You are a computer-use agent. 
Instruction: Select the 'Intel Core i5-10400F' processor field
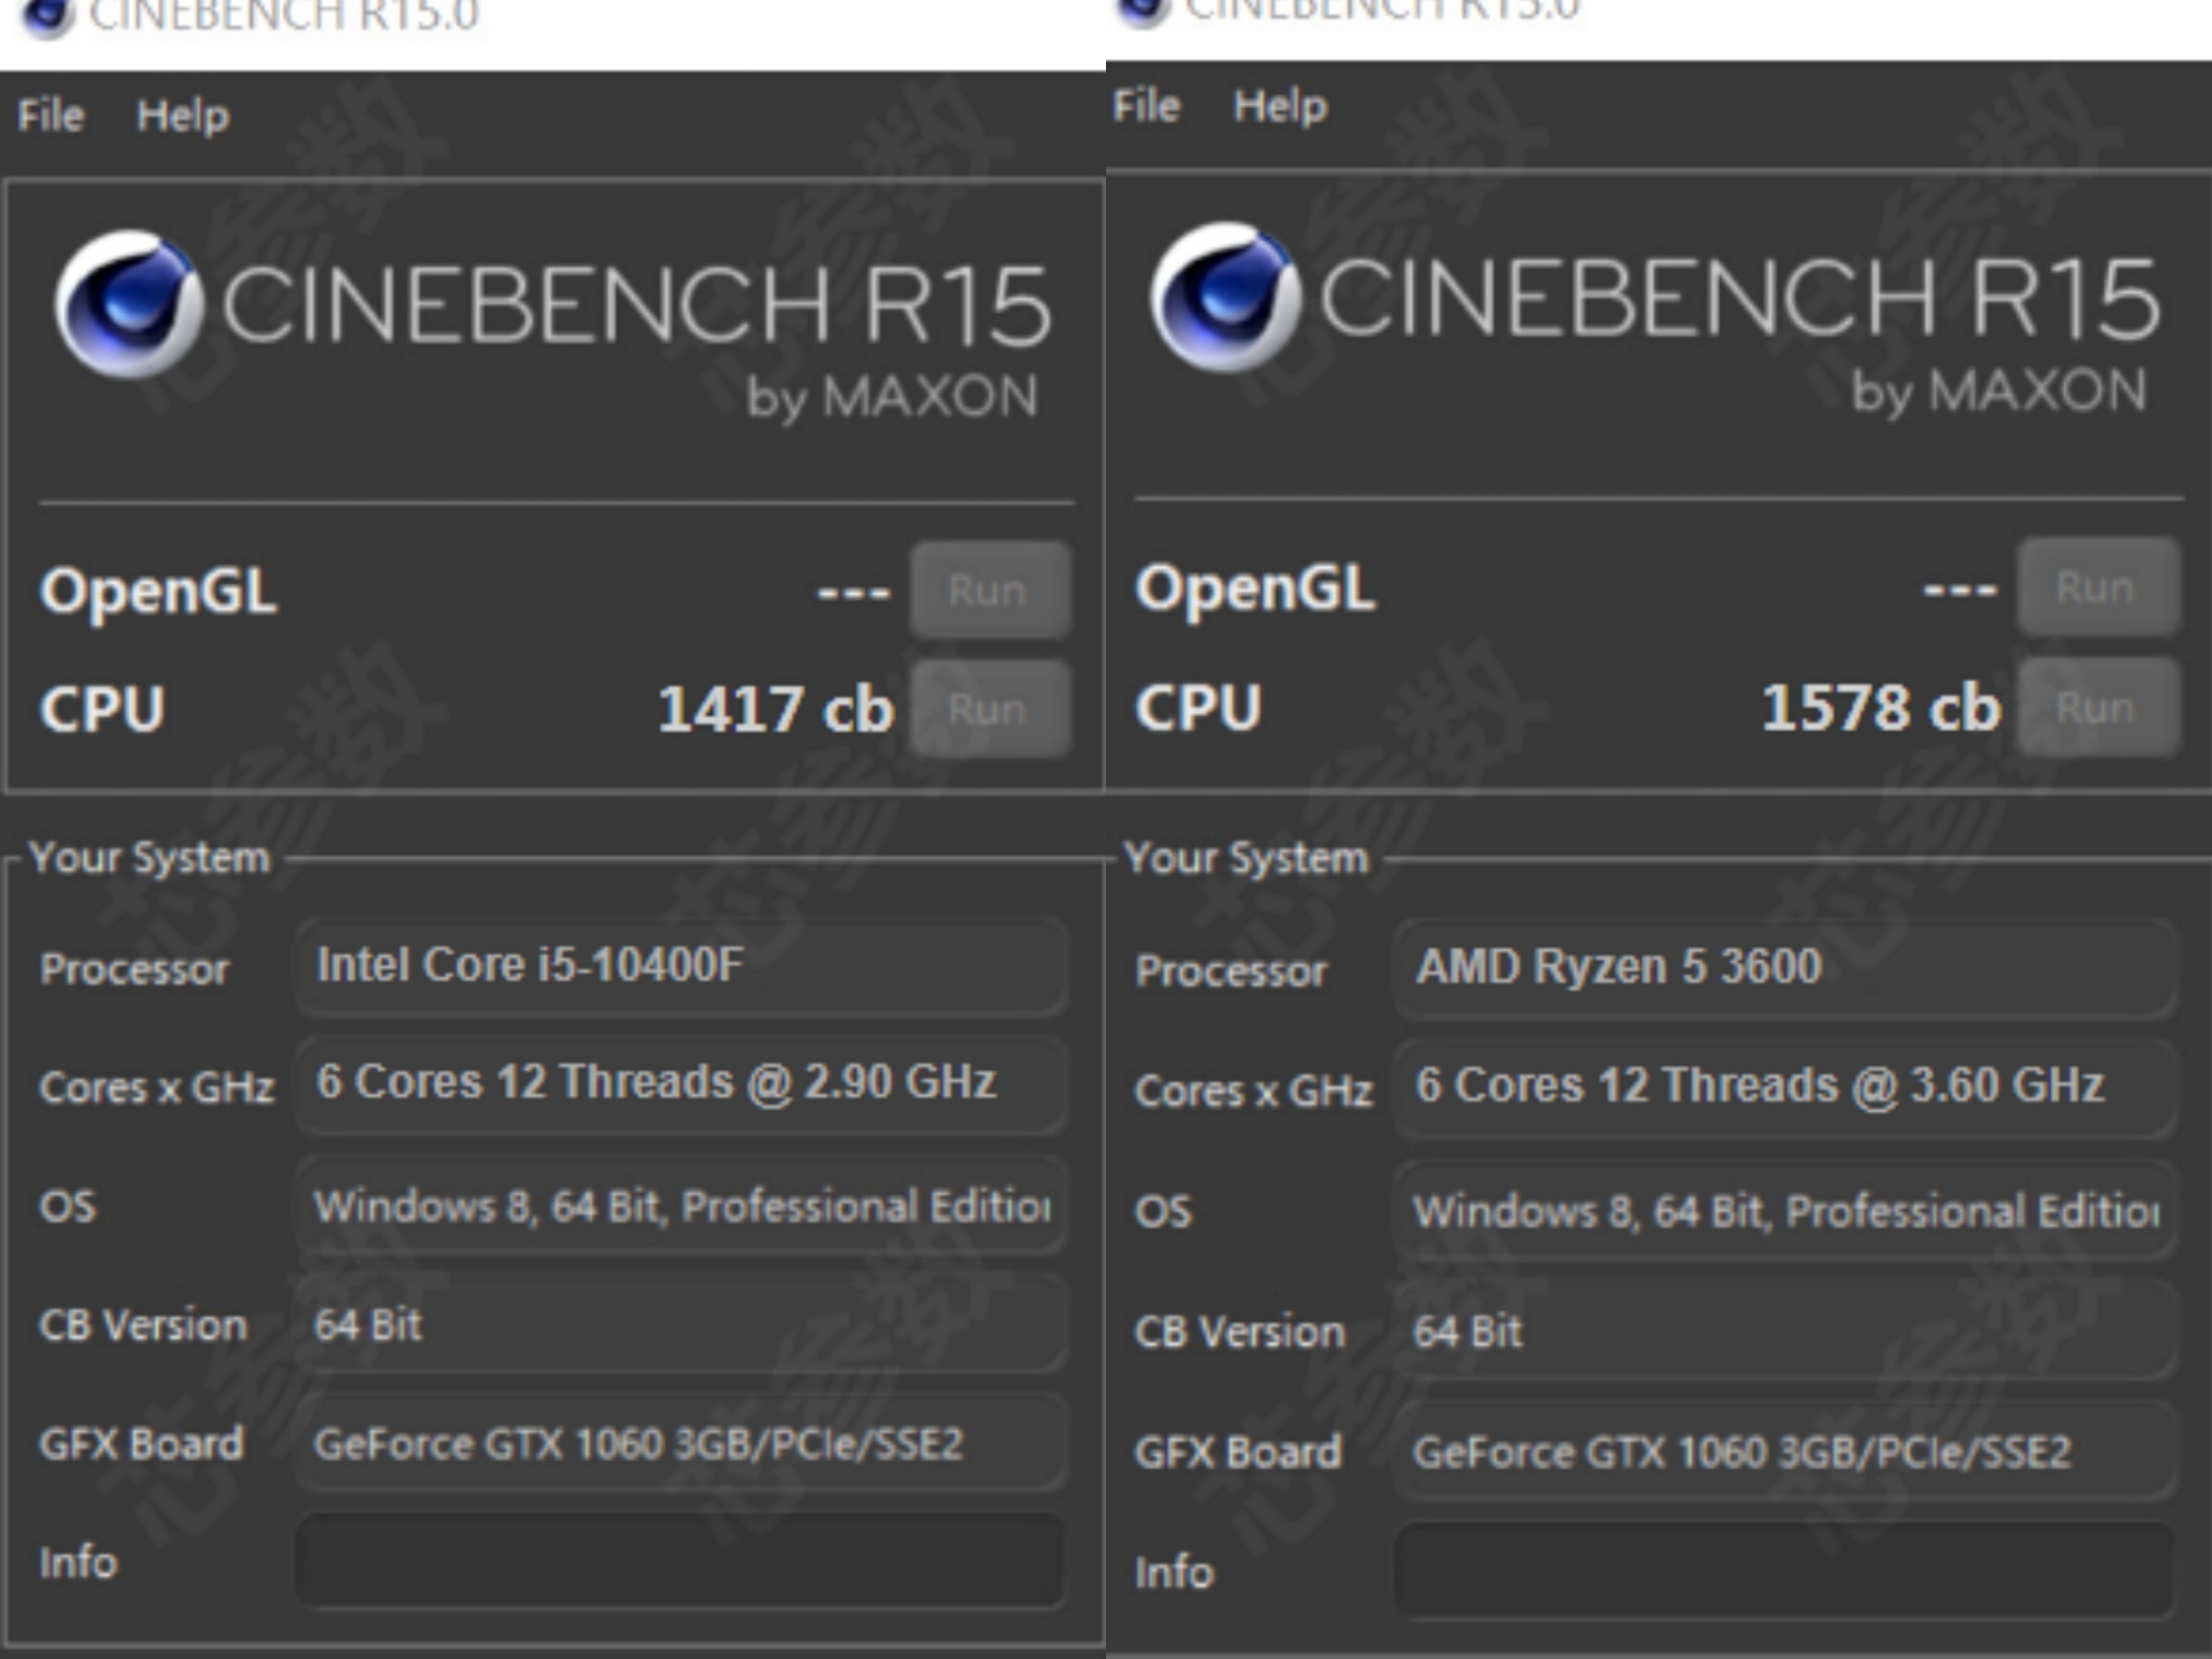681,966
